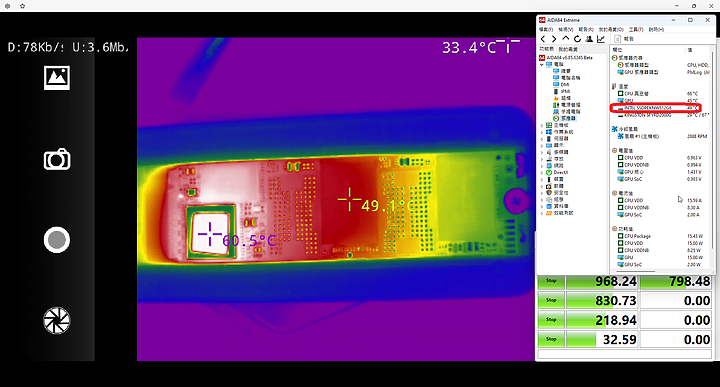This screenshot has width=720, height=387.
Task: Select the 超頻 flame tree item
Action: [x=562, y=98]
